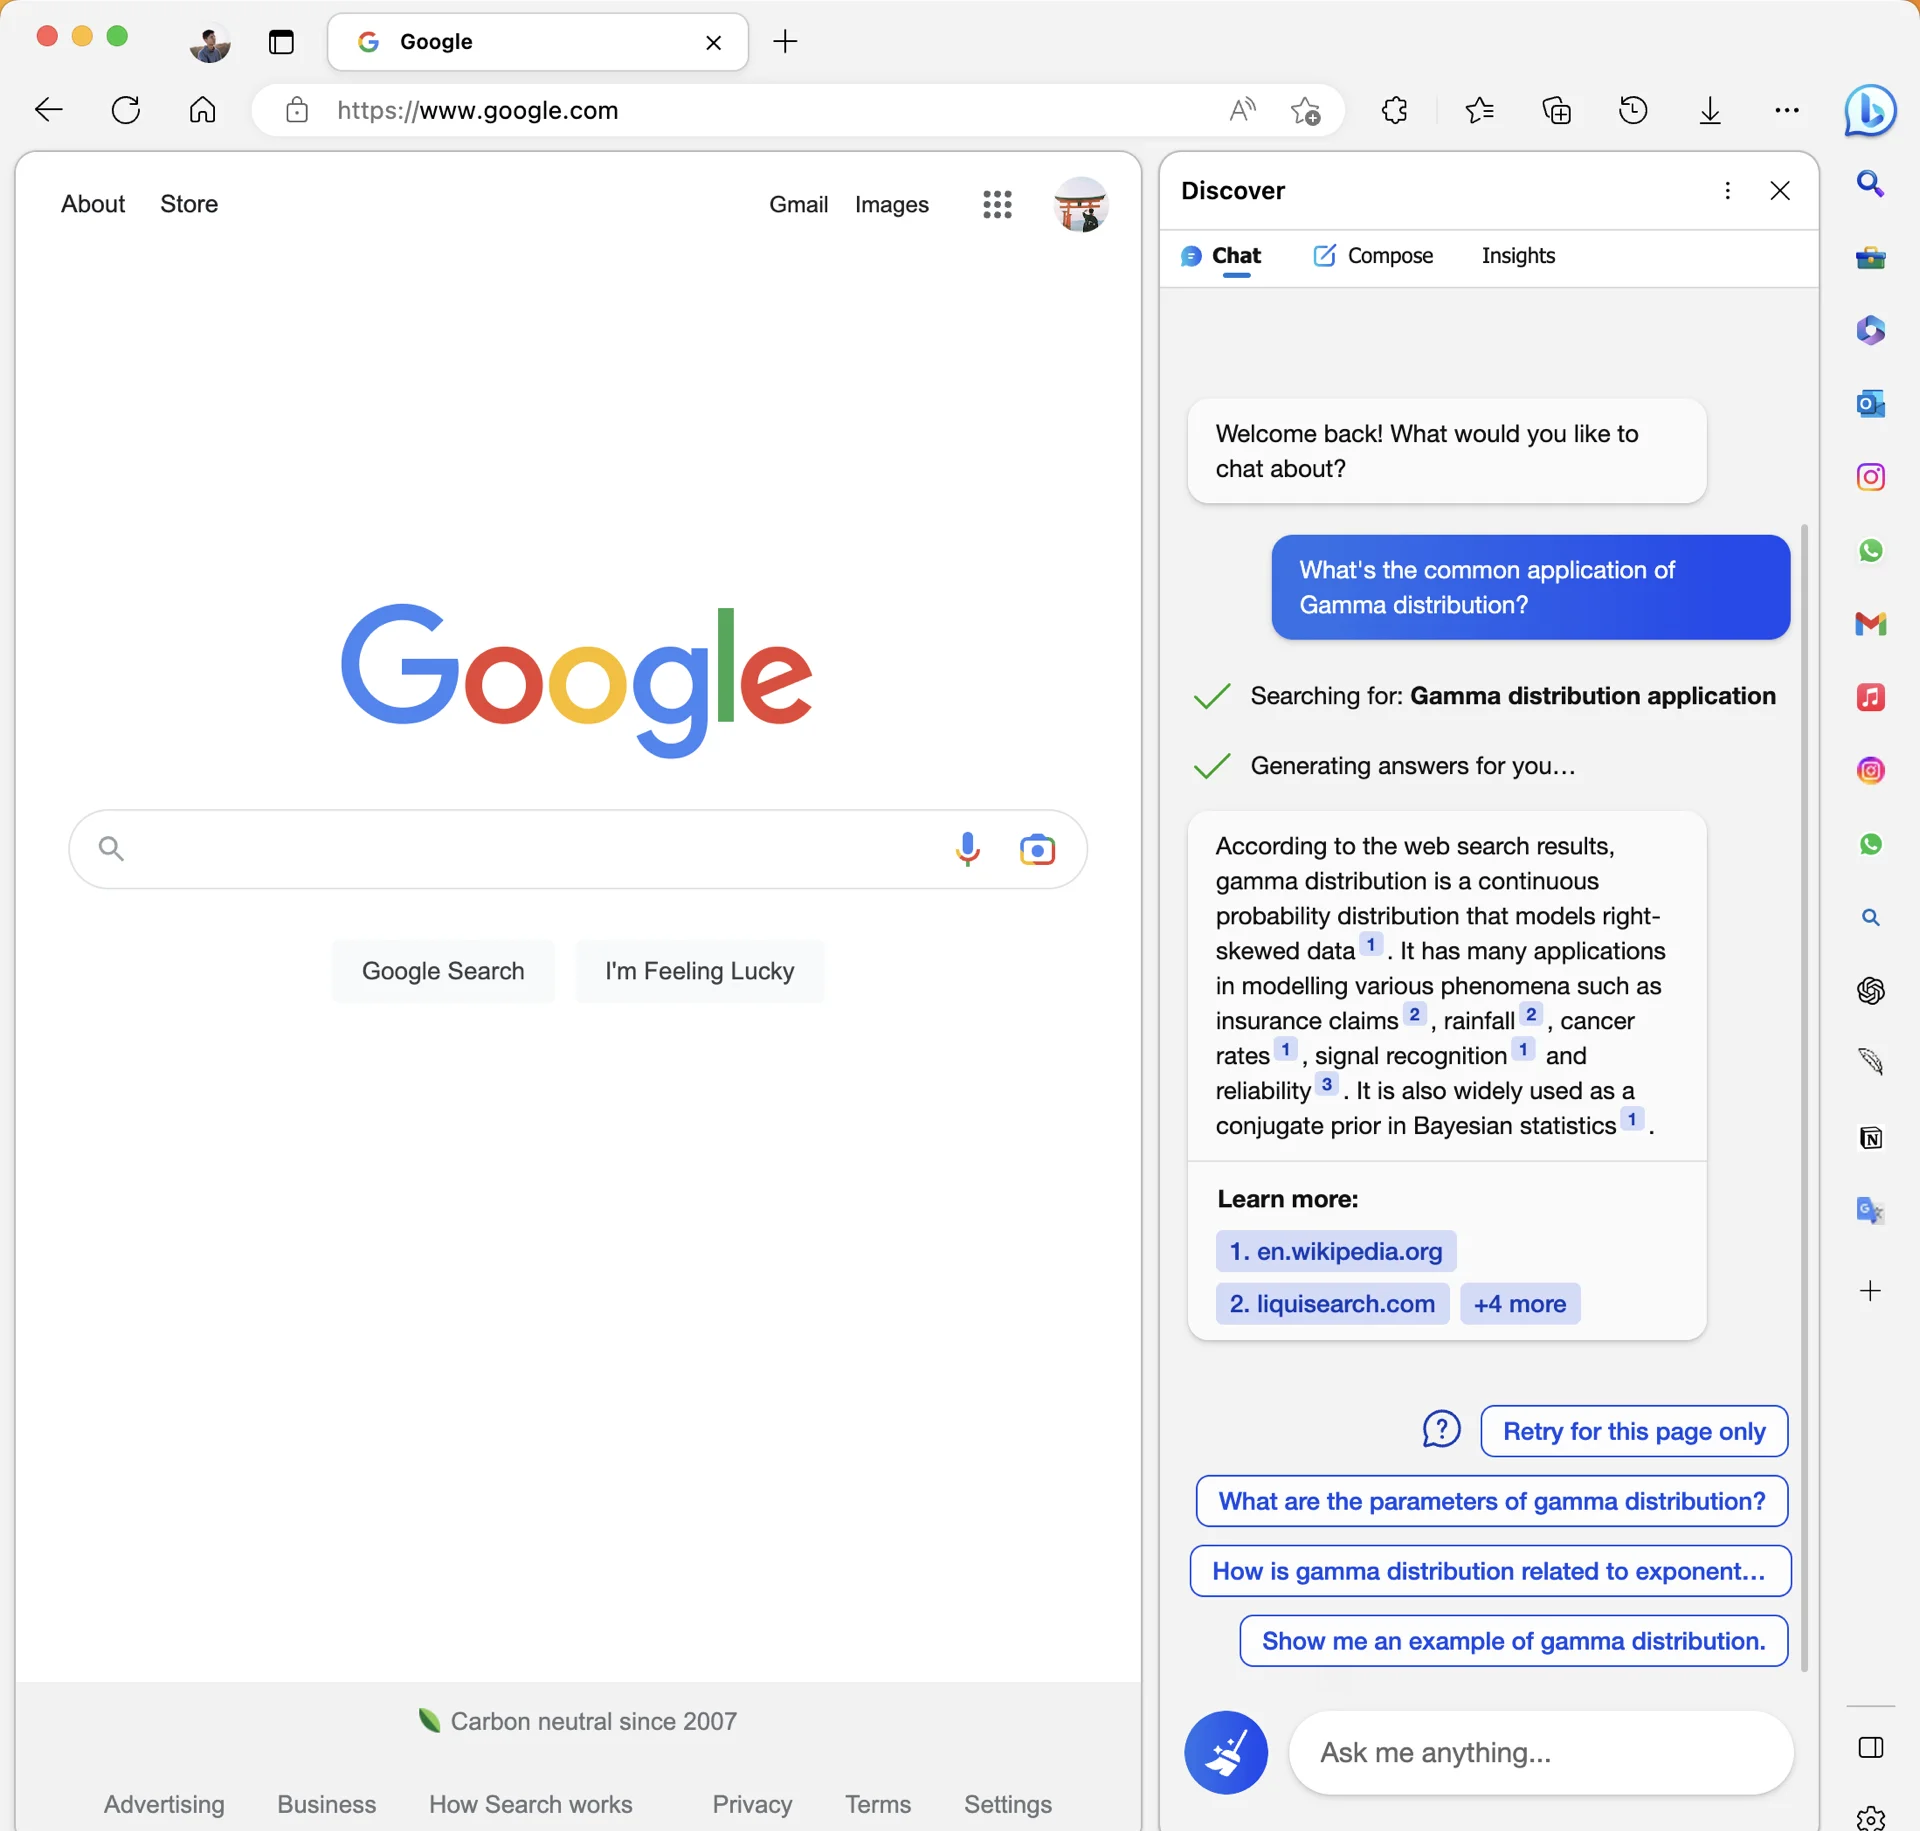Click the Google search input box
The width and height of the screenshot is (1920, 1831).
pyautogui.click(x=578, y=849)
